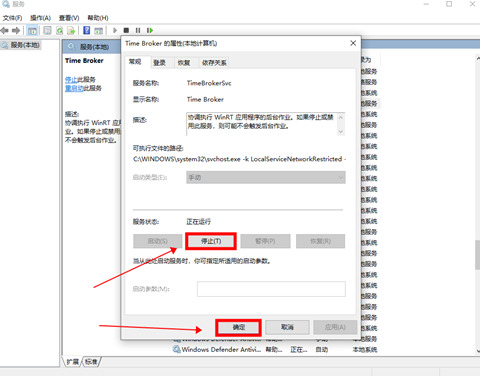Switch to the 登录 tab in the dialog
The height and width of the screenshot is (376, 480).
click(x=159, y=63)
